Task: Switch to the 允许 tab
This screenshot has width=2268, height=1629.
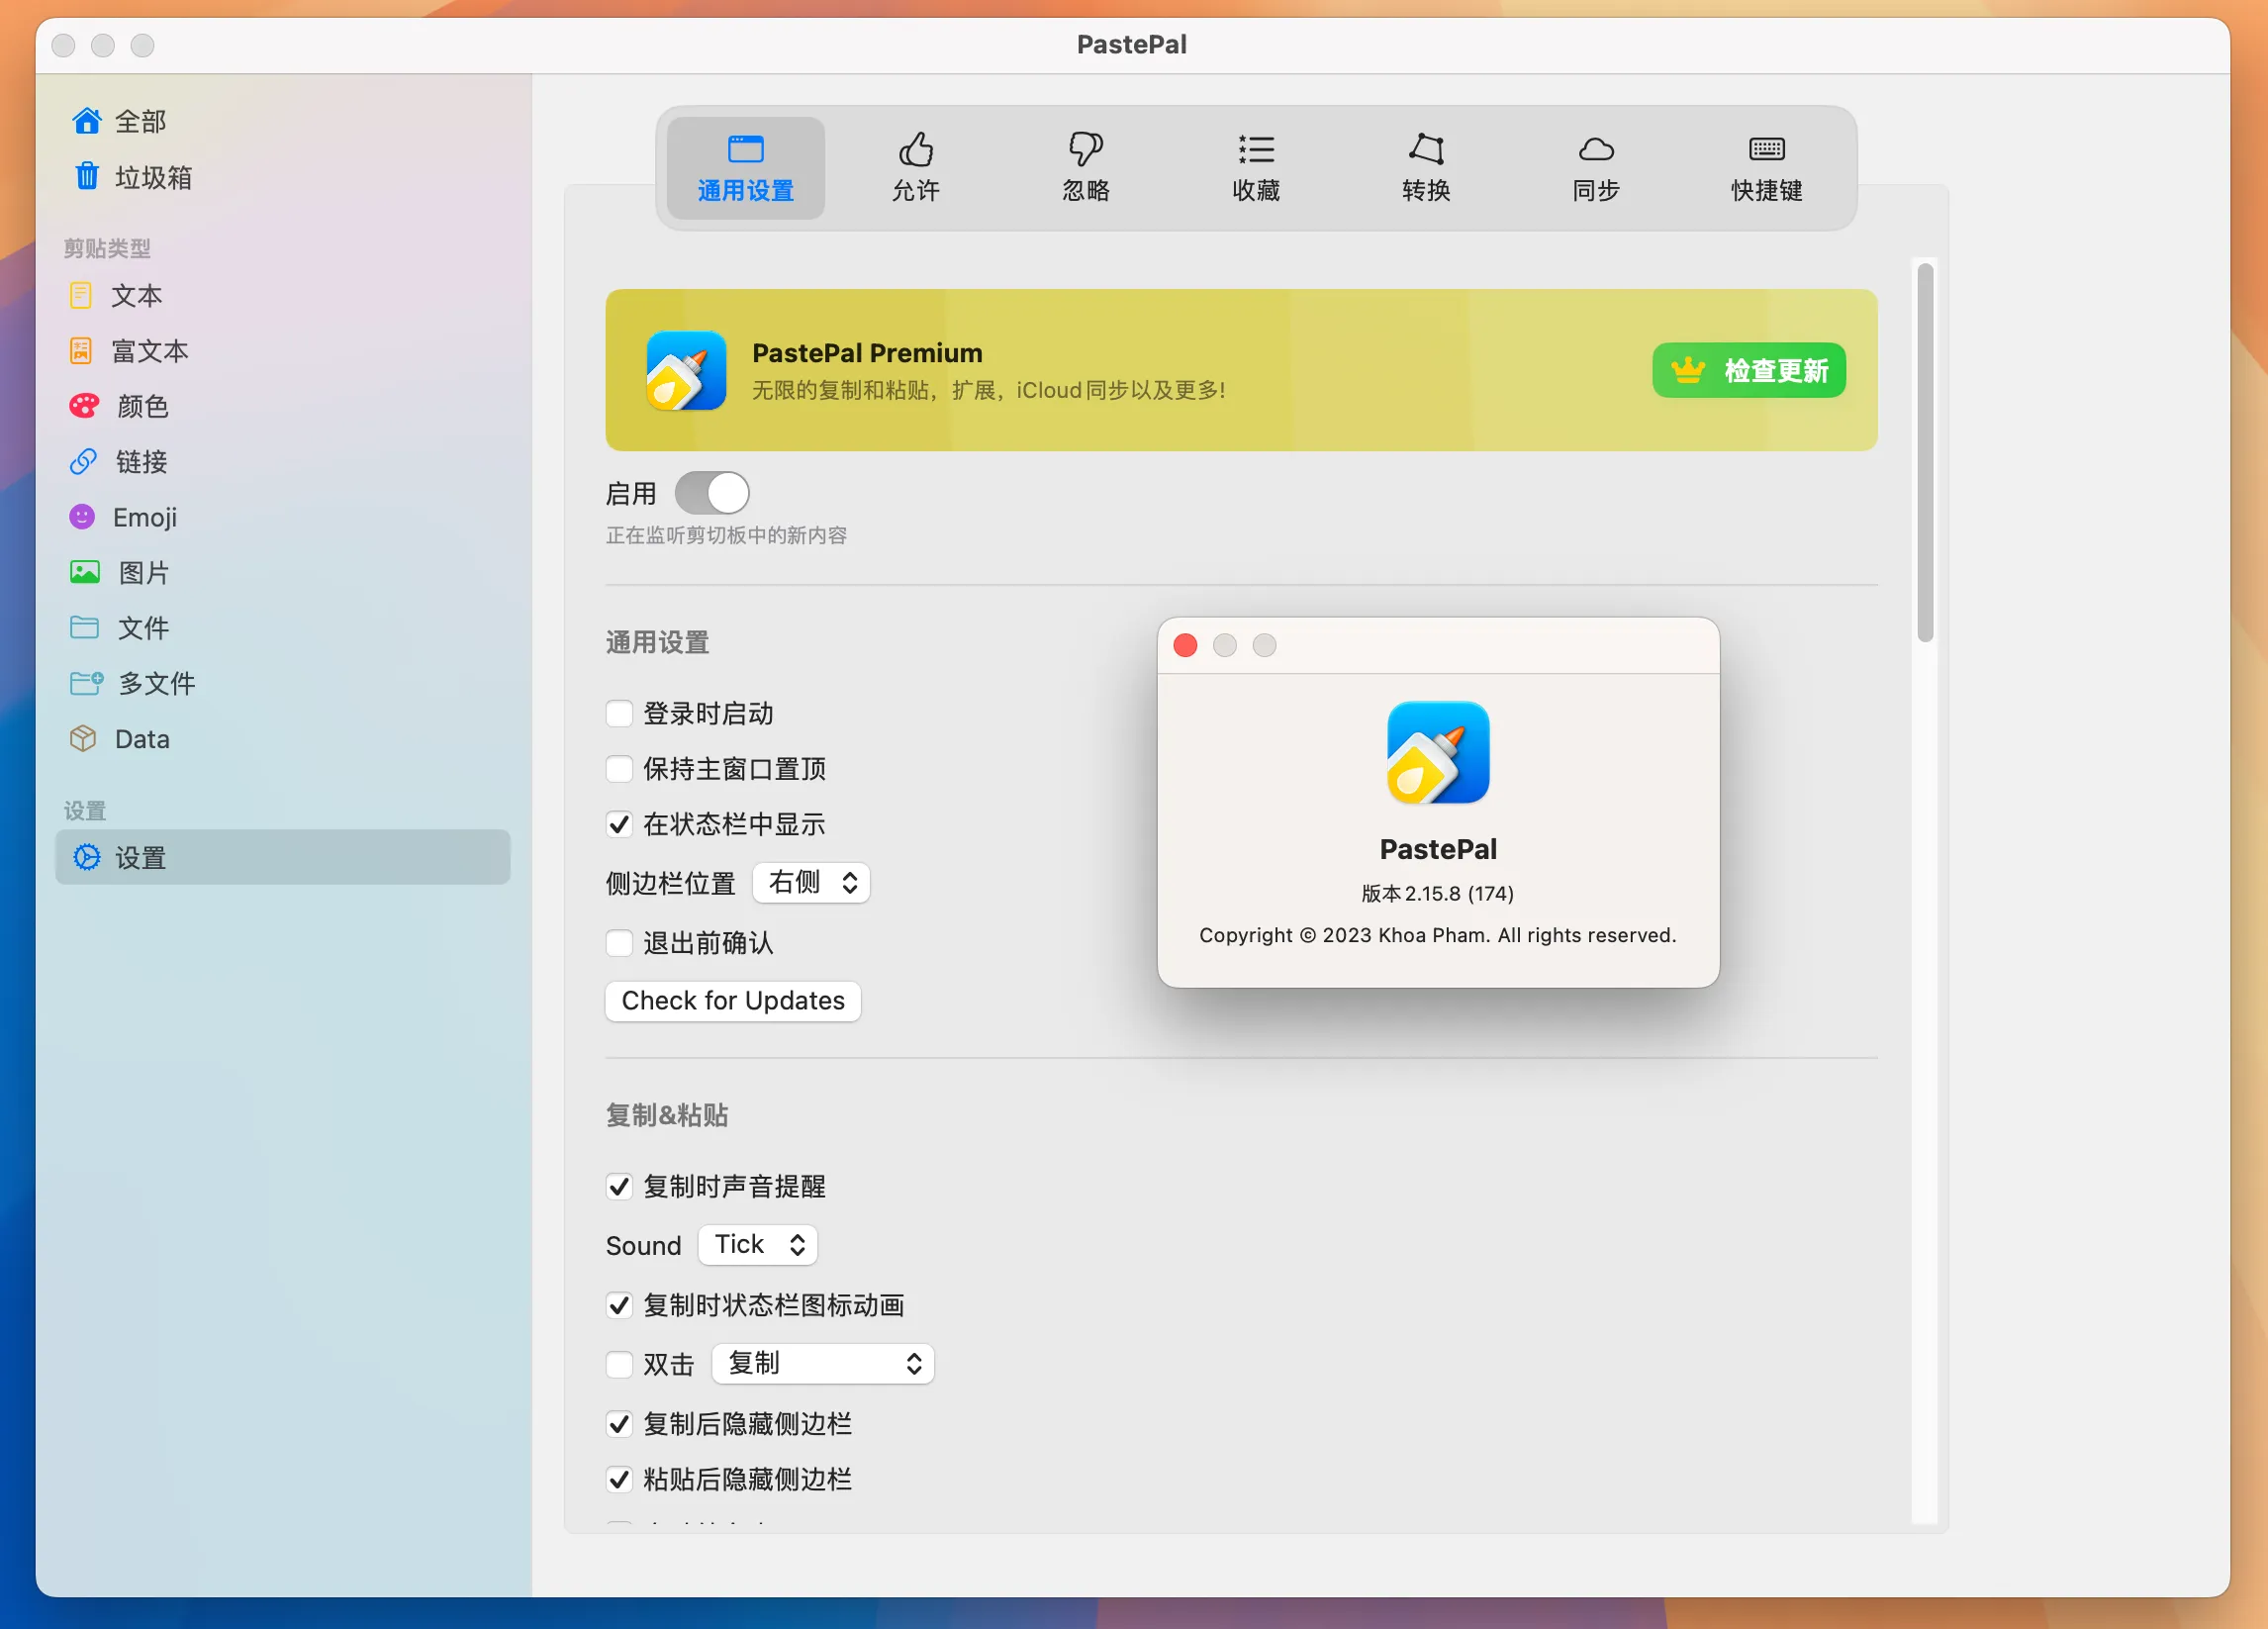Action: [x=915, y=168]
